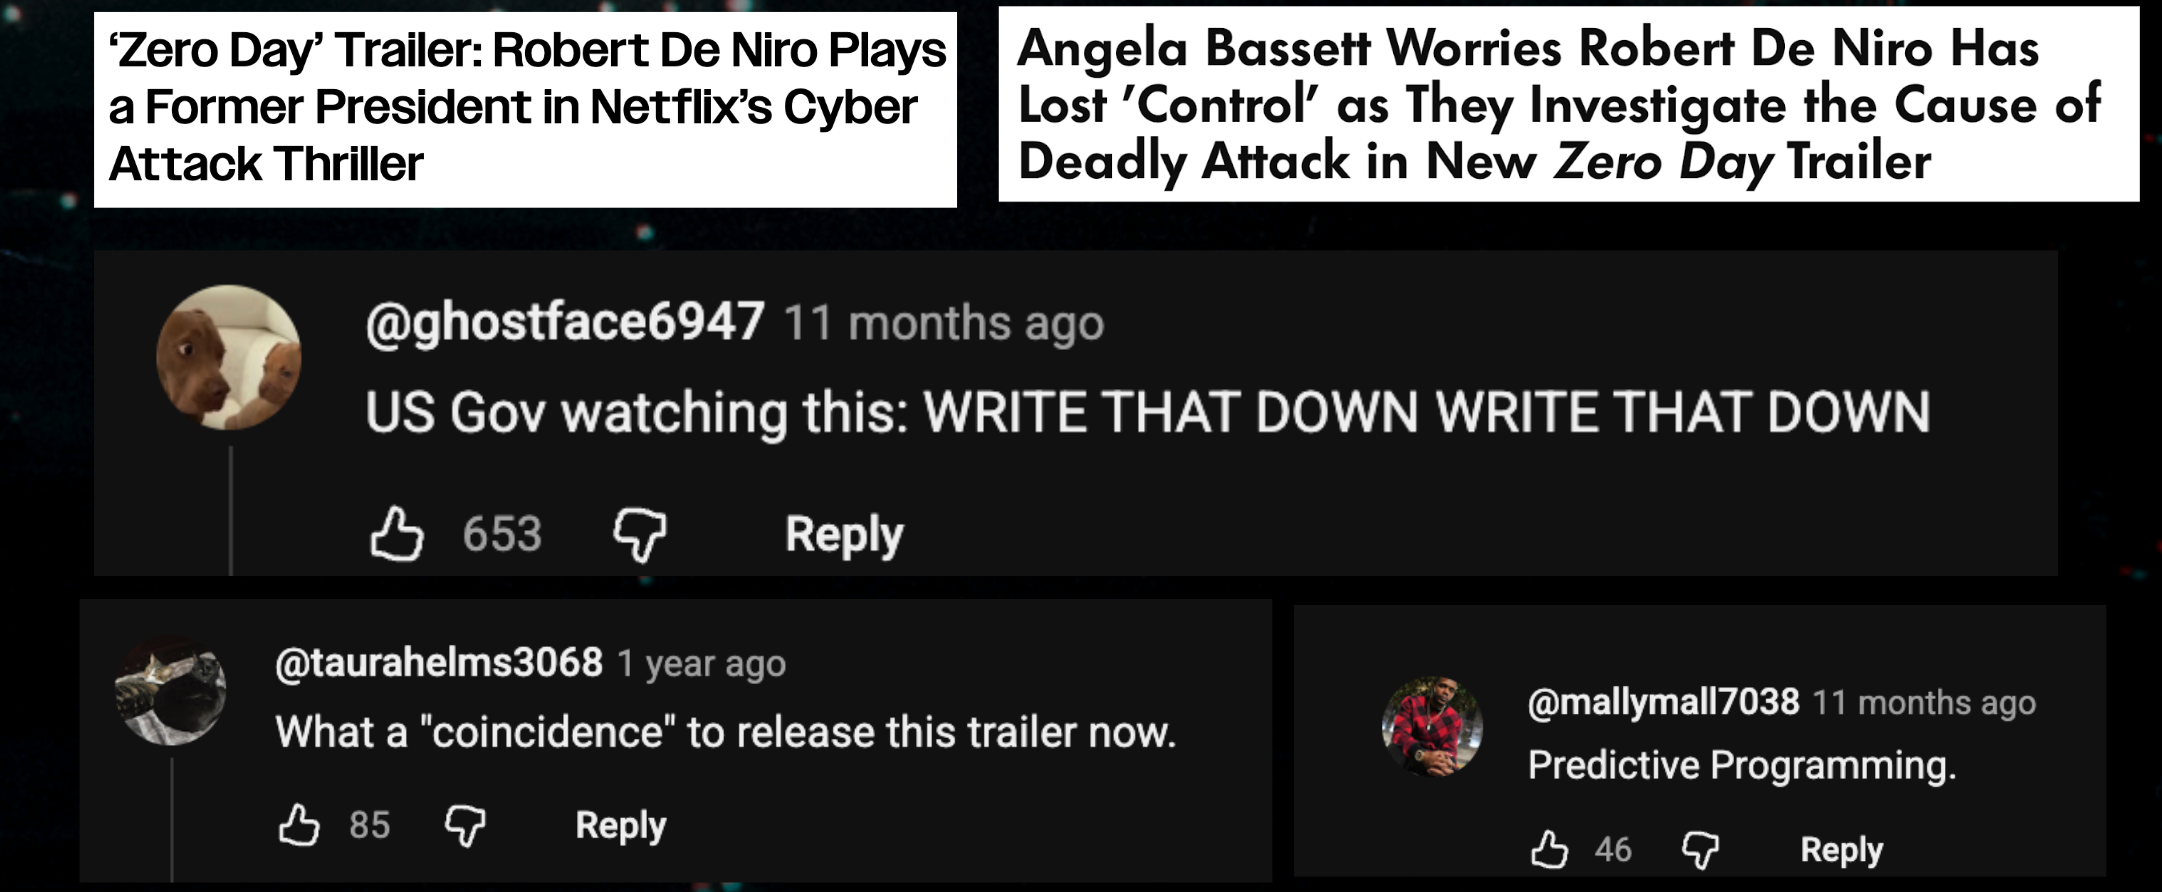Click thumbs up on @taurahelms3068 comment
Screen dimensions: 2162x892
[x=299, y=826]
